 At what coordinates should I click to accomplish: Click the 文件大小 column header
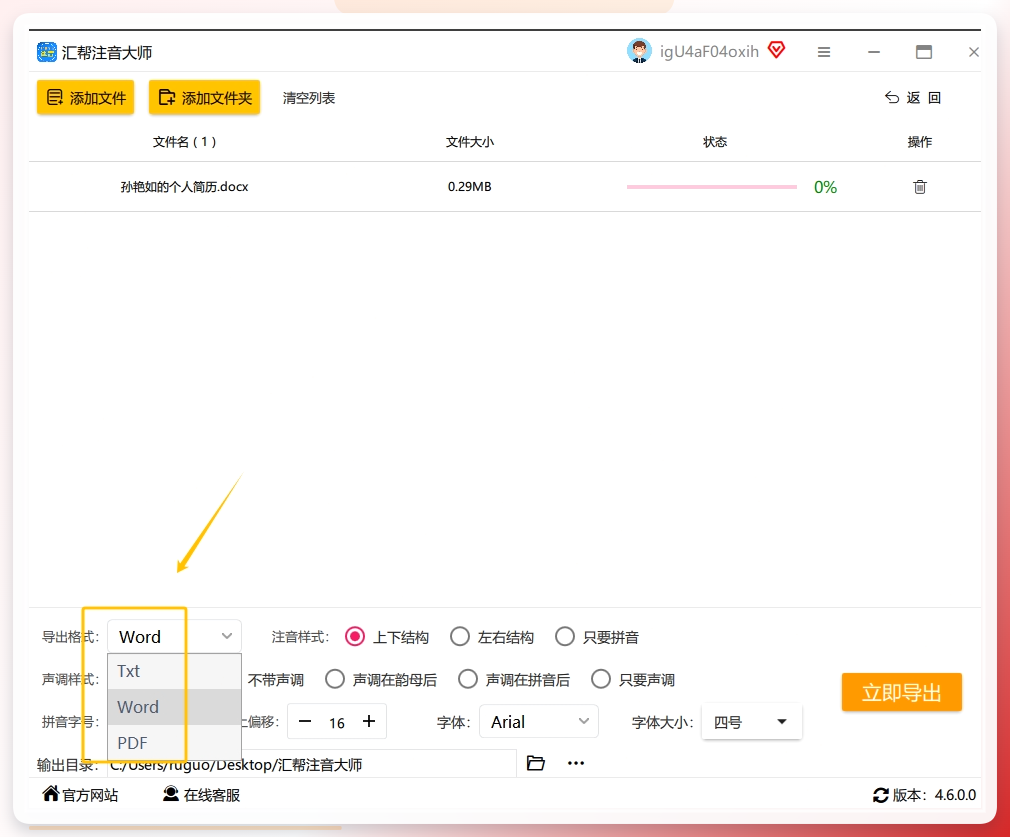click(470, 142)
